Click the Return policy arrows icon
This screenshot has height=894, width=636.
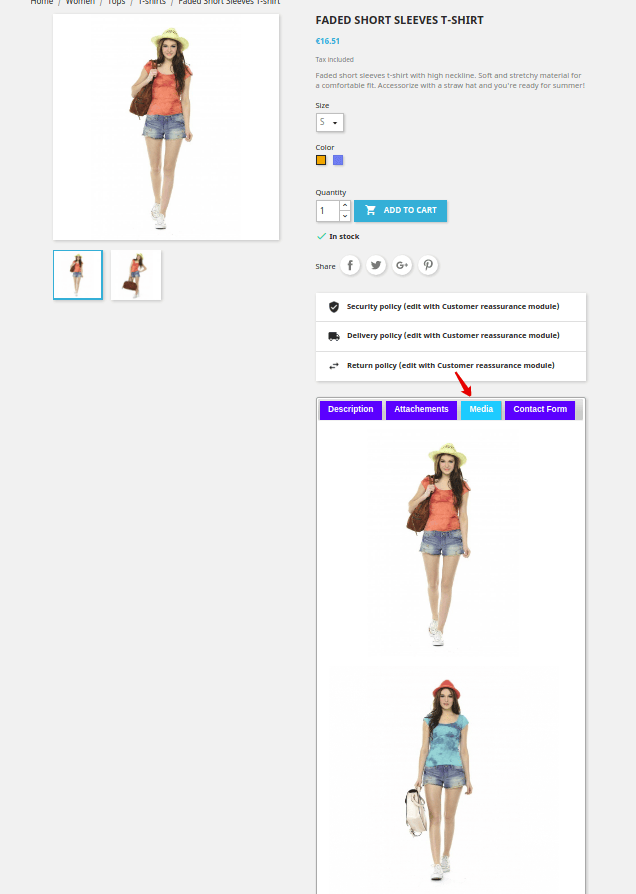point(334,365)
